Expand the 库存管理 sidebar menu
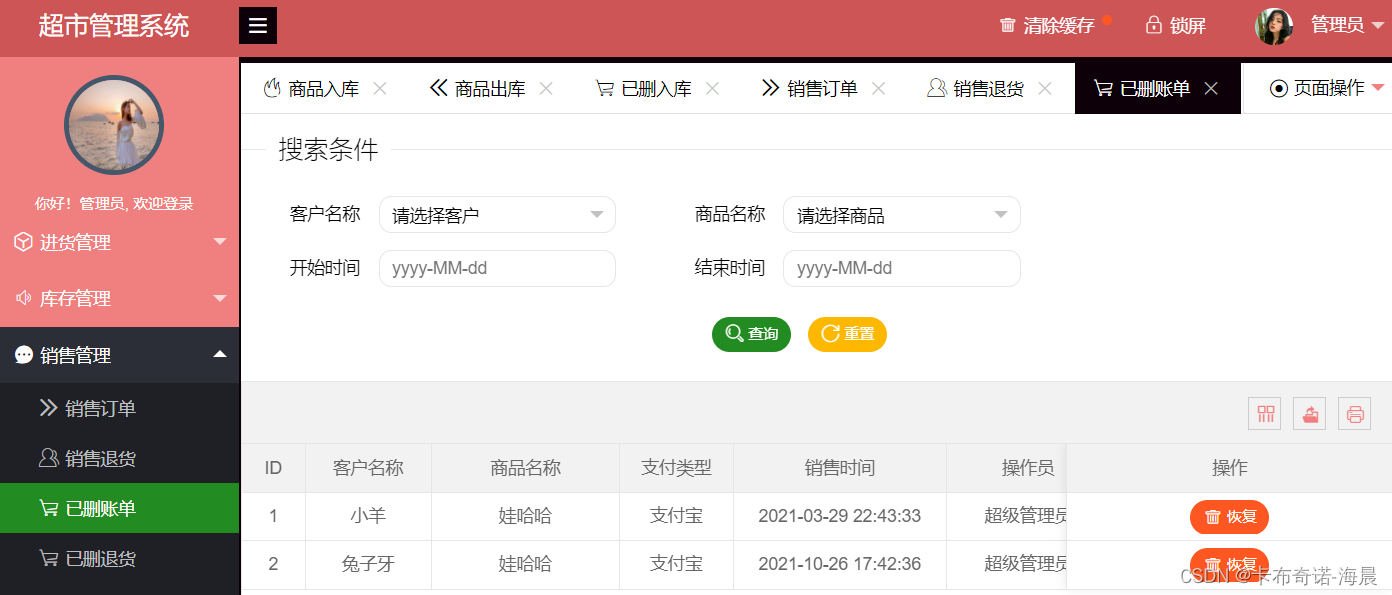Viewport: 1392px width, 595px height. (x=120, y=298)
